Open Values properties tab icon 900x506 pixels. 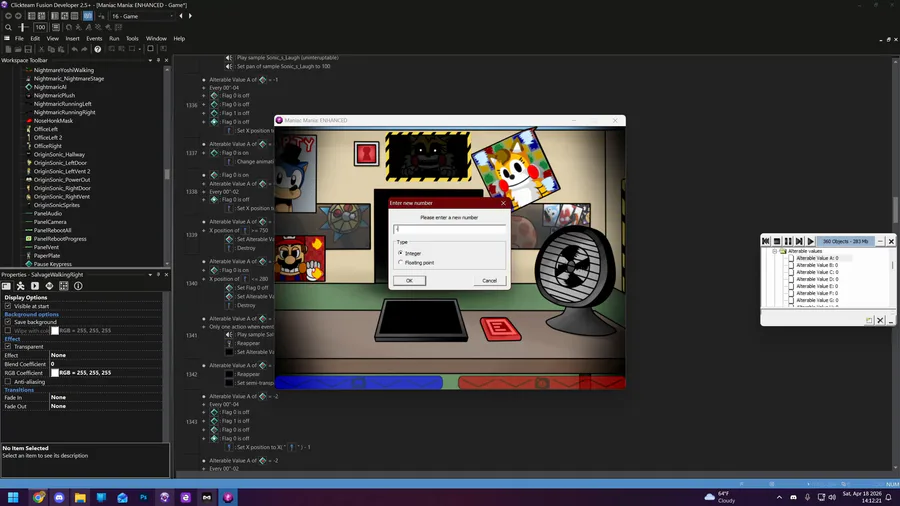click(x=49, y=286)
